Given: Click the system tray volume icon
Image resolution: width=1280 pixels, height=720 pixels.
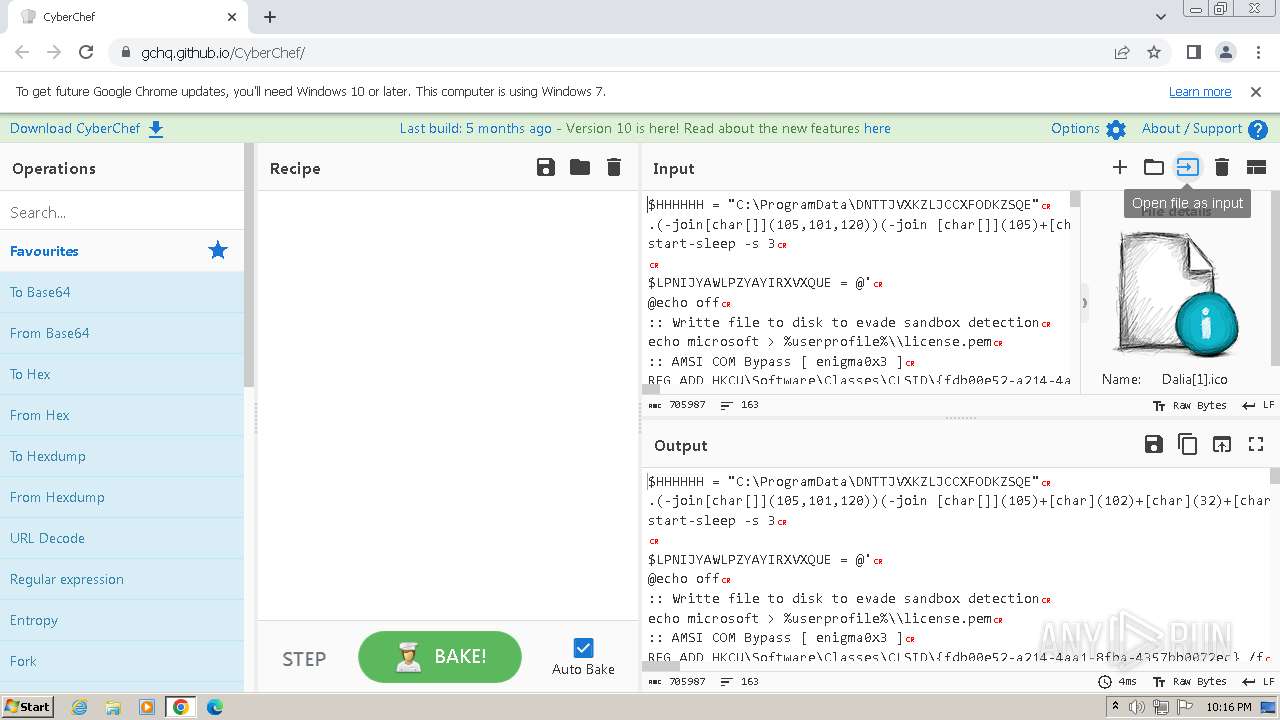Looking at the screenshot, I should pyautogui.click(x=1137, y=707).
